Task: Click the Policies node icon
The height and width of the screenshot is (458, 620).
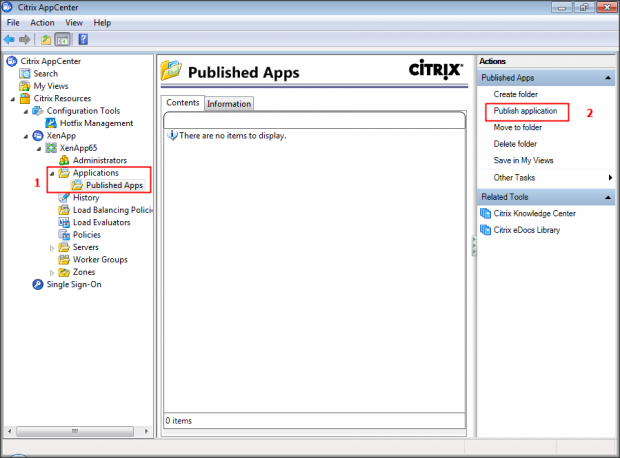Action: click(x=64, y=235)
